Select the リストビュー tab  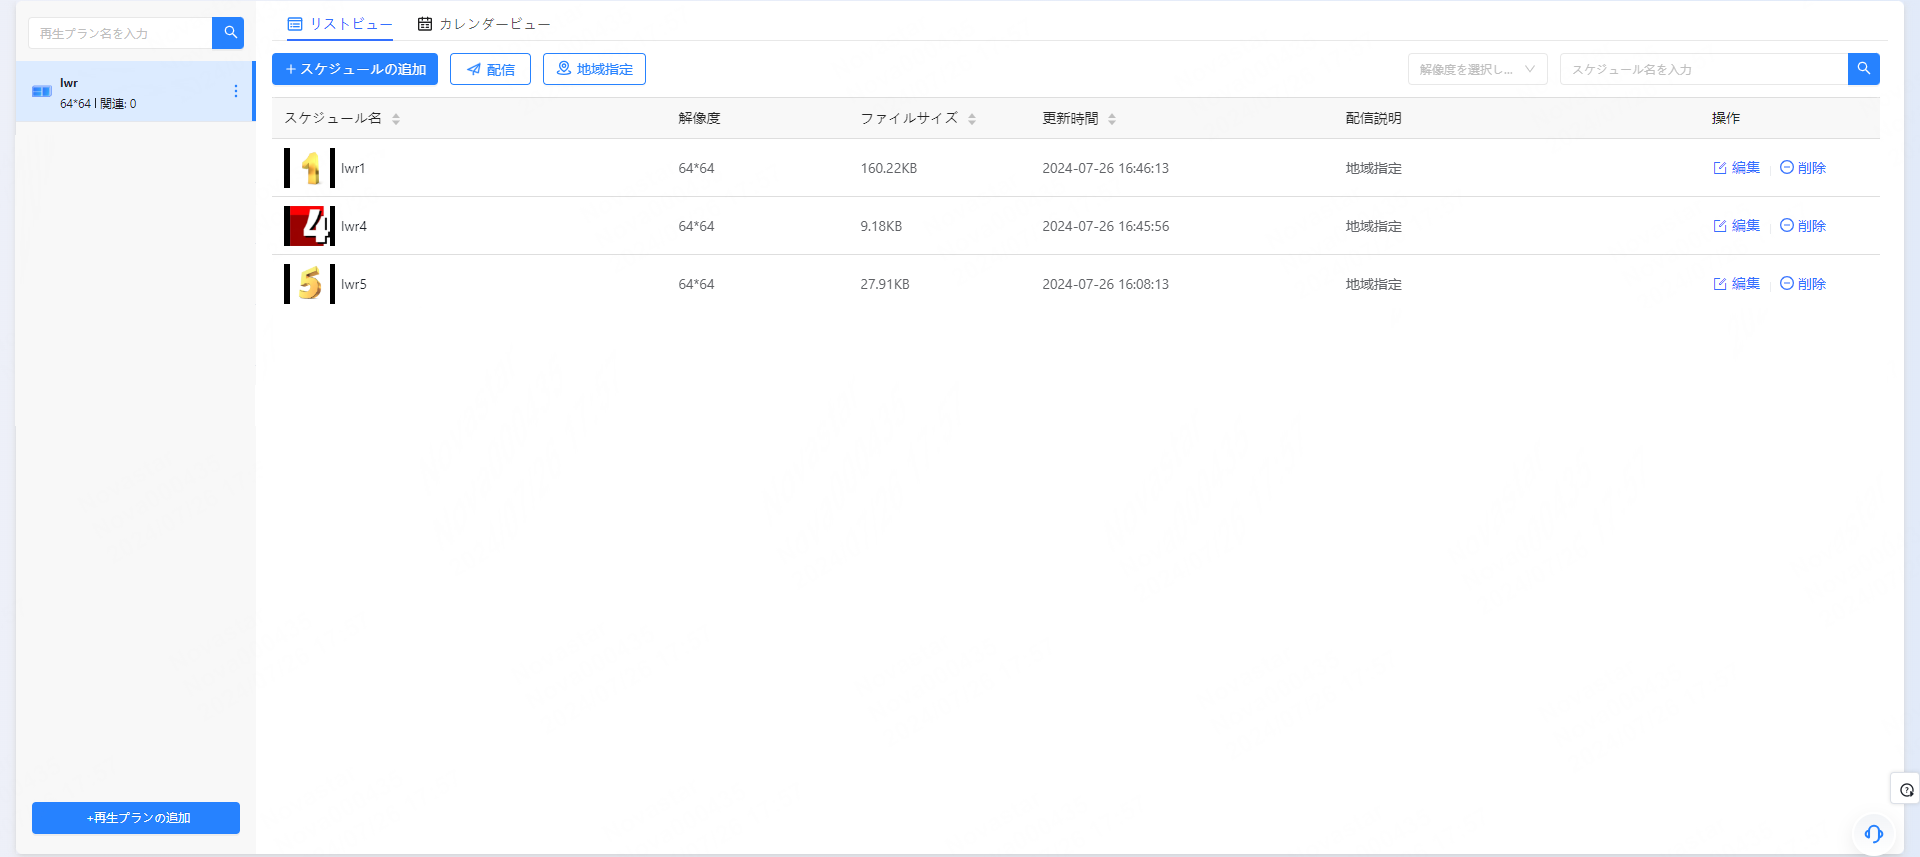tap(340, 24)
